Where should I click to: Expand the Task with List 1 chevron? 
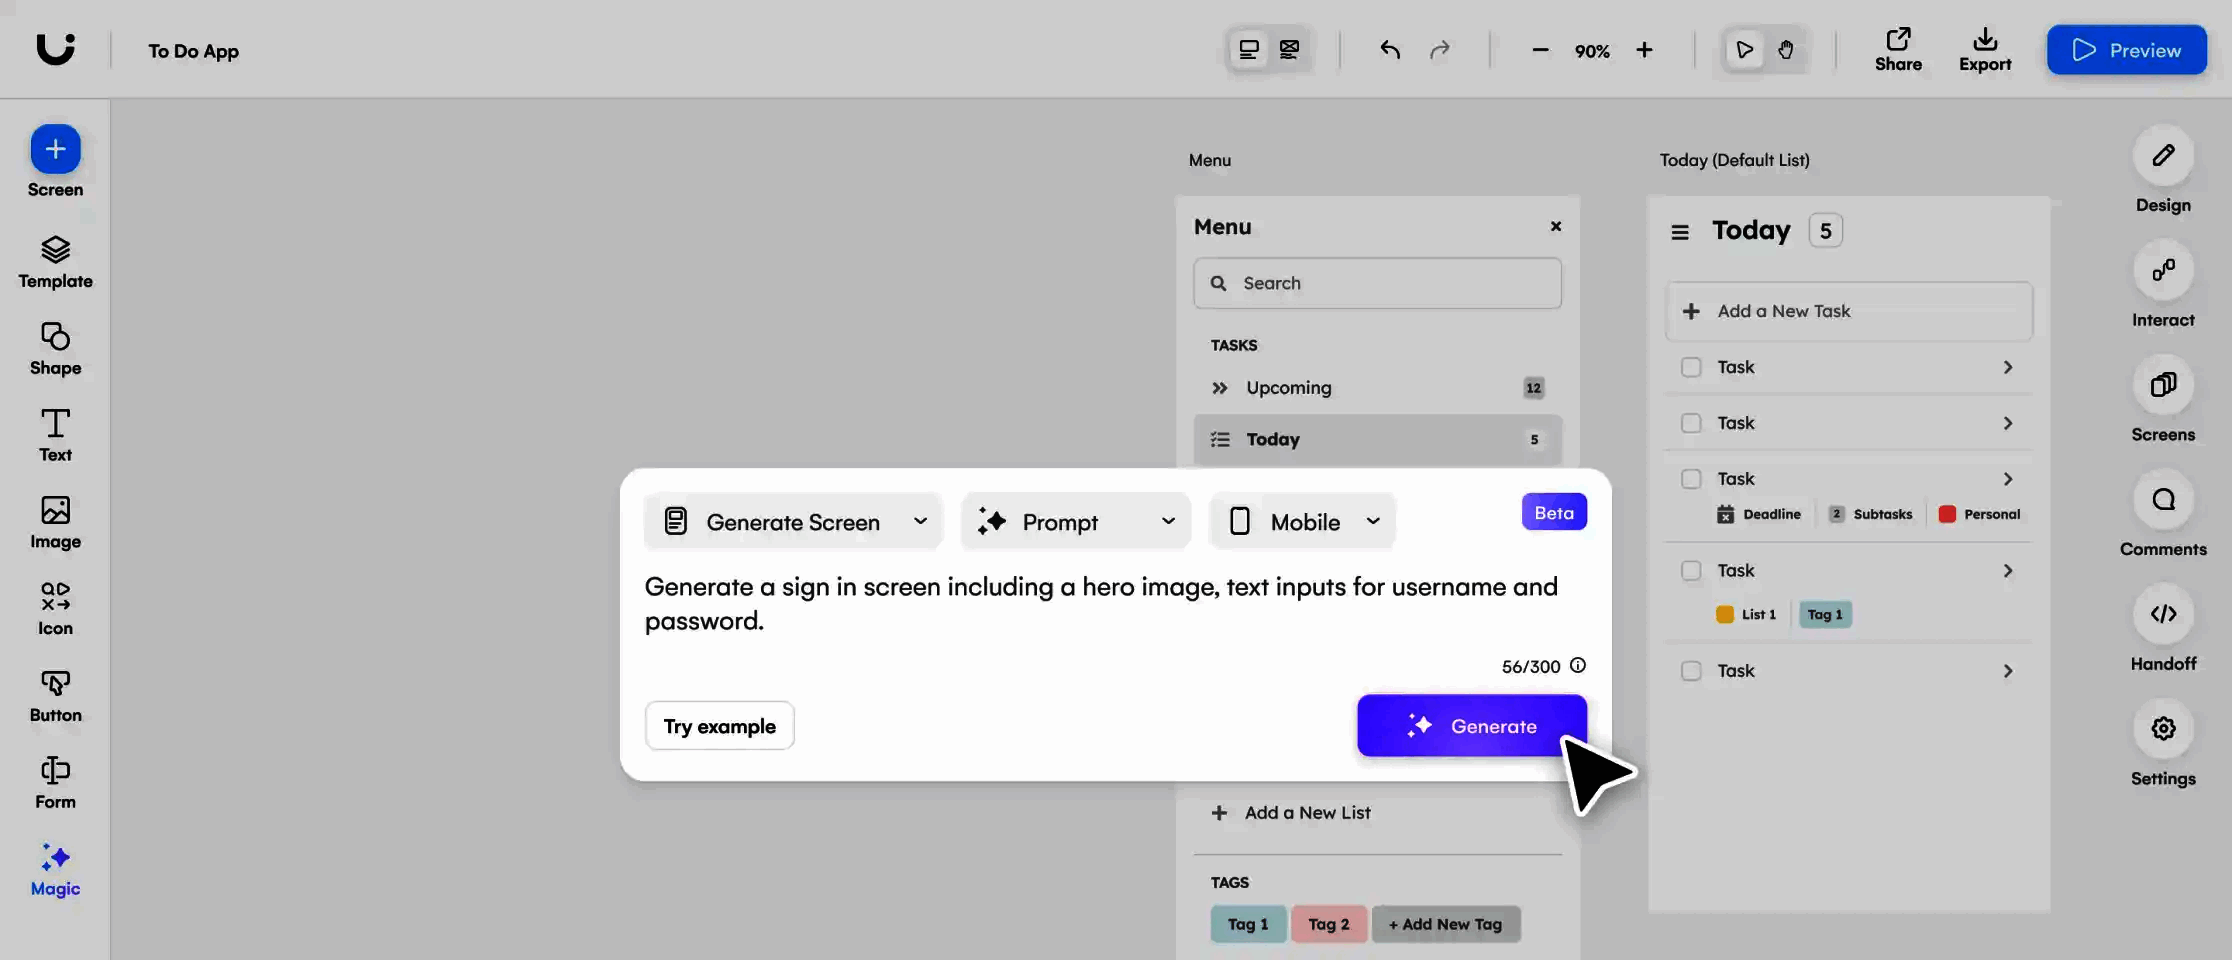coord(2008,571)
